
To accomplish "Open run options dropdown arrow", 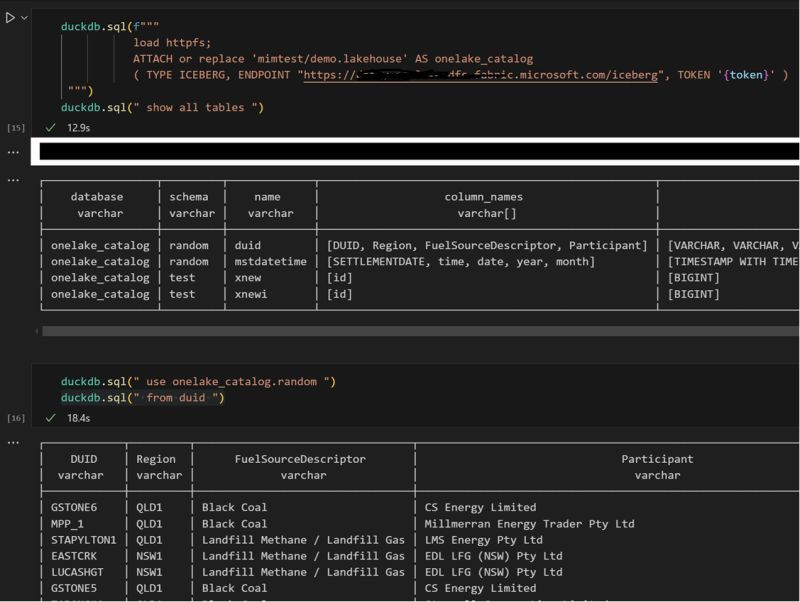I will click(24, 18).
